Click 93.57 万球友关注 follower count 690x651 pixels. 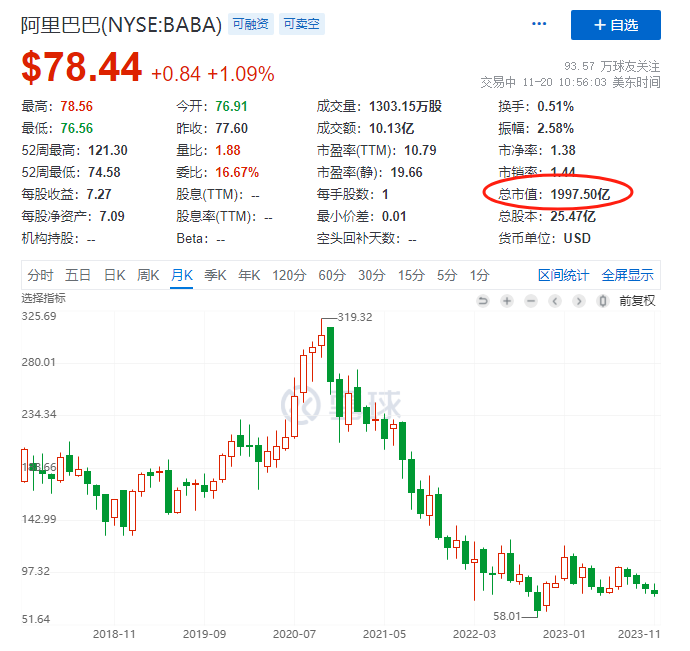point(612,66)
